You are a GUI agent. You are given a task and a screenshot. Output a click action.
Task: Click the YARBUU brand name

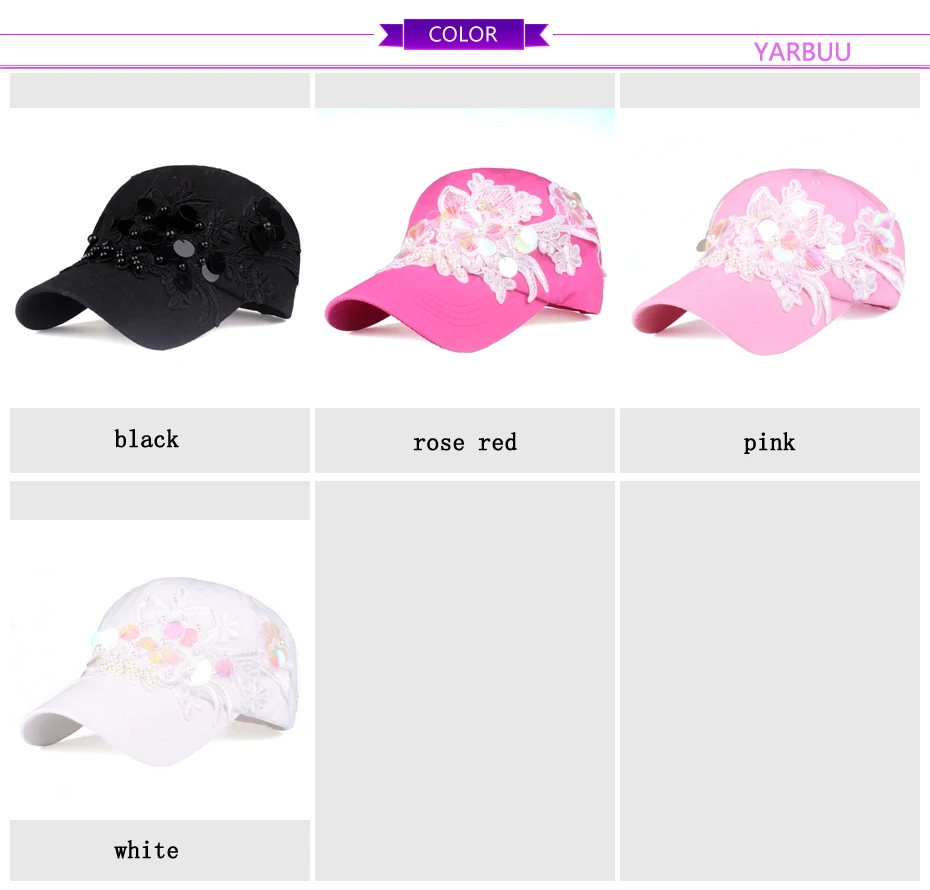(802, 52)
